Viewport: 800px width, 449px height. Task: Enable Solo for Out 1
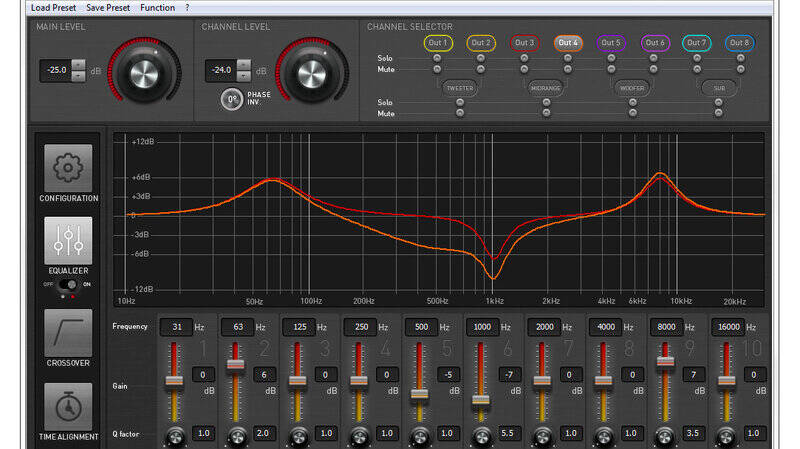[x=437, y=58]
